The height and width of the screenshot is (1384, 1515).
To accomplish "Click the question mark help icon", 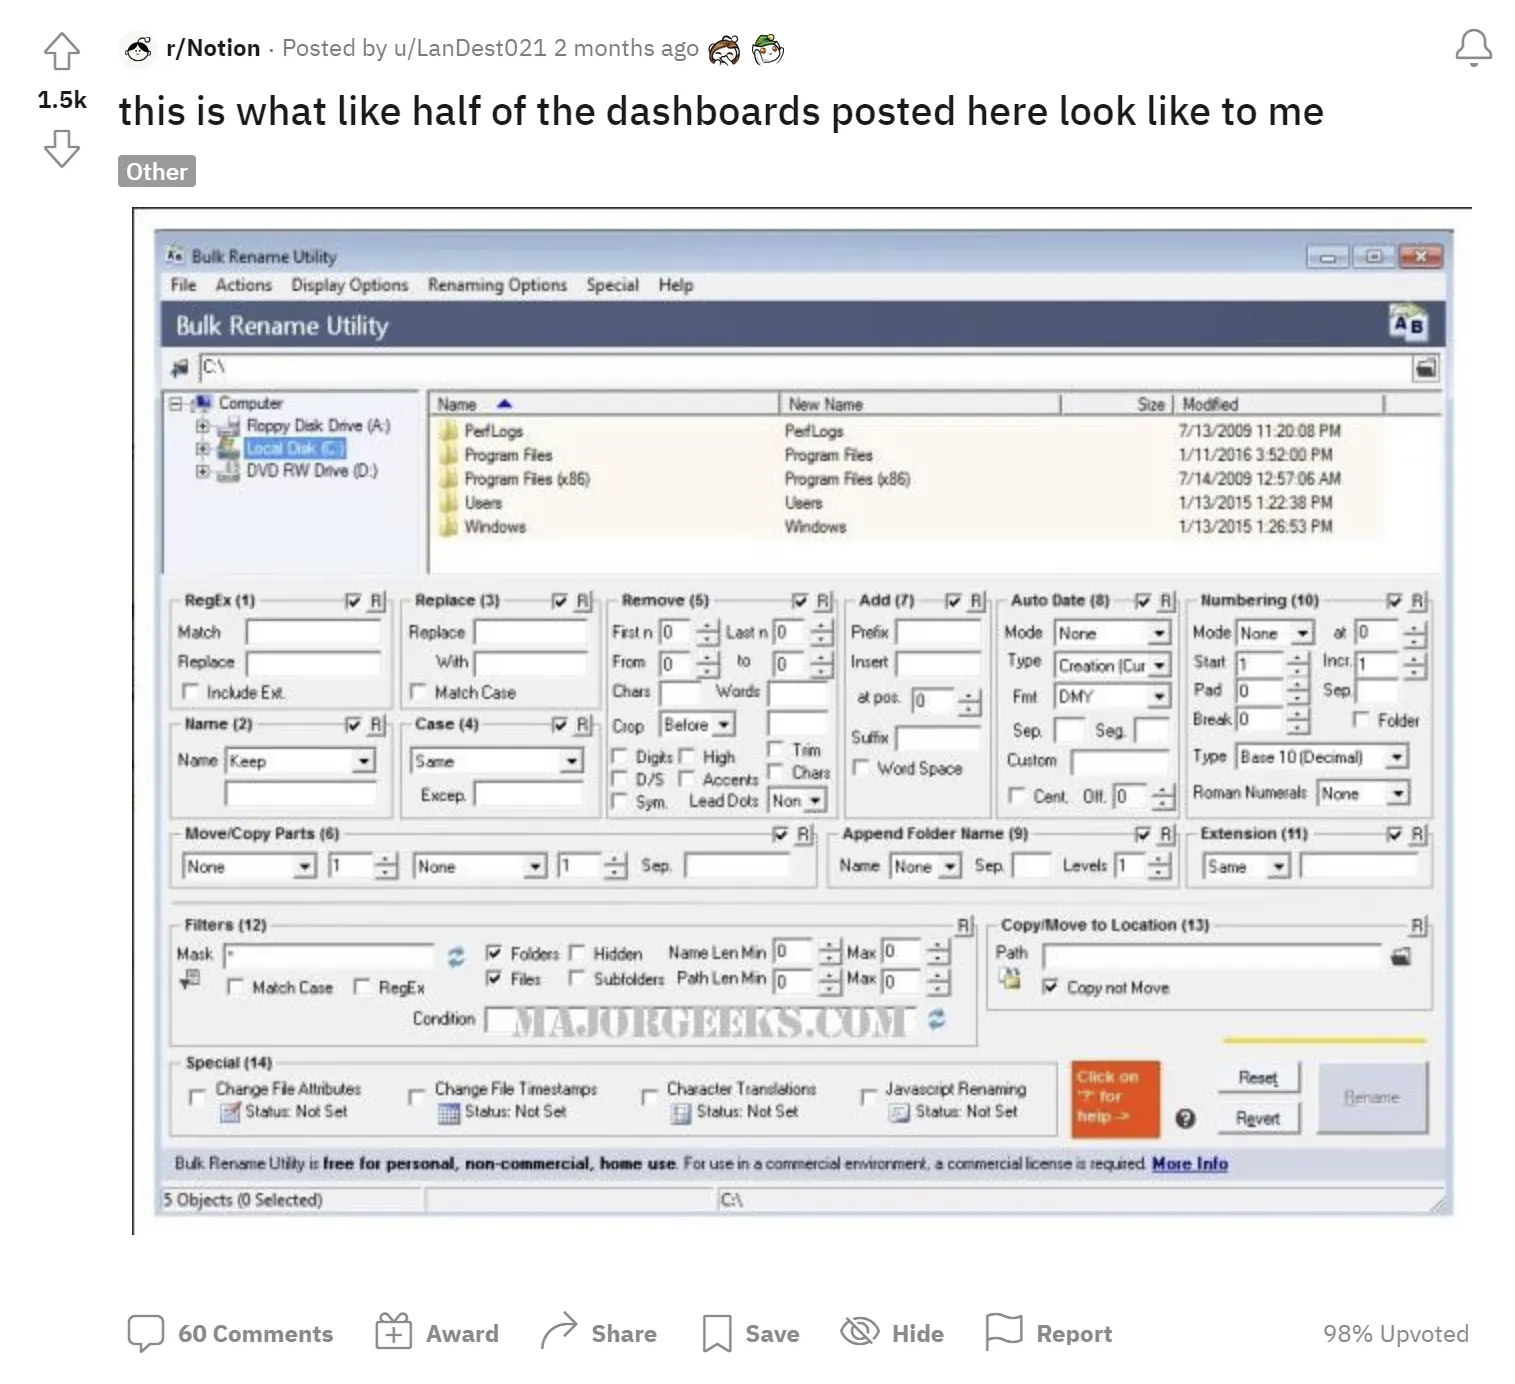I will click(x=1185, y=1118).
